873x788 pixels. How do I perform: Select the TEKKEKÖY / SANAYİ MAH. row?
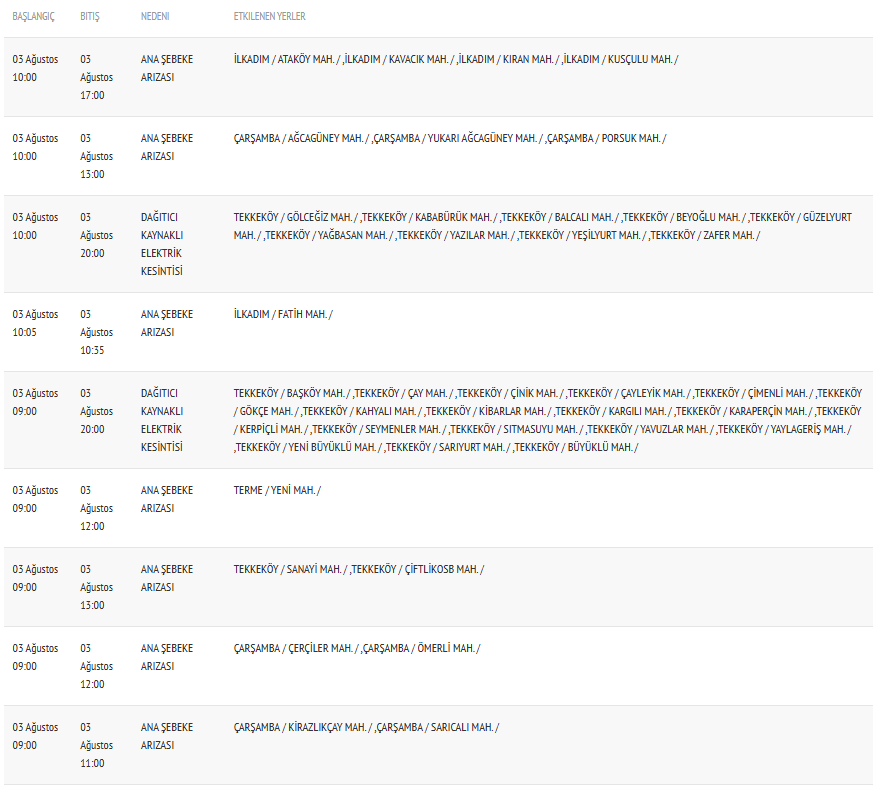[x=438, y=588]
